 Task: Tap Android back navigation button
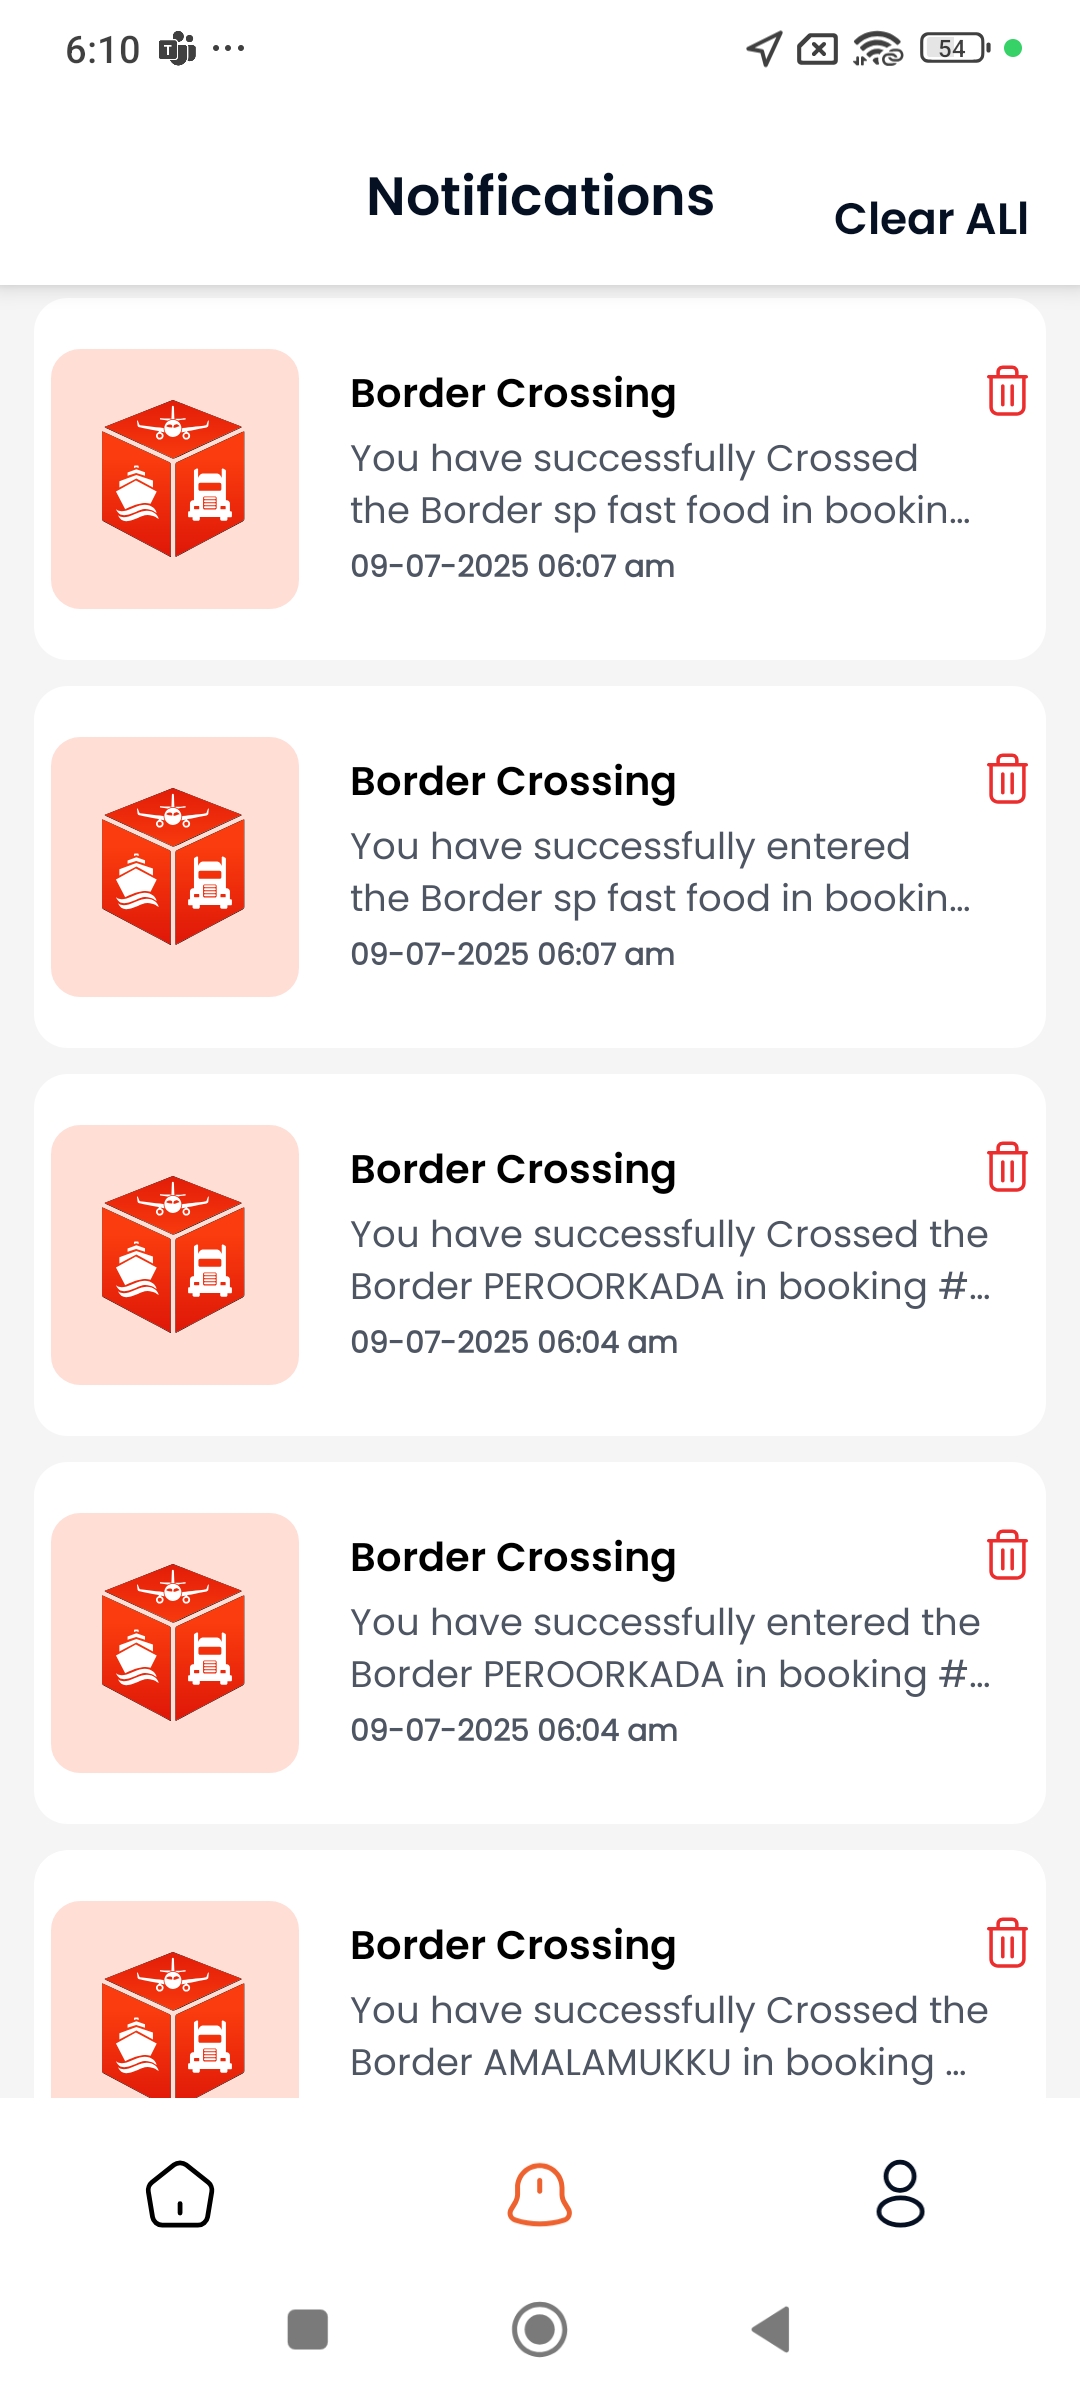coord(771,2329)
